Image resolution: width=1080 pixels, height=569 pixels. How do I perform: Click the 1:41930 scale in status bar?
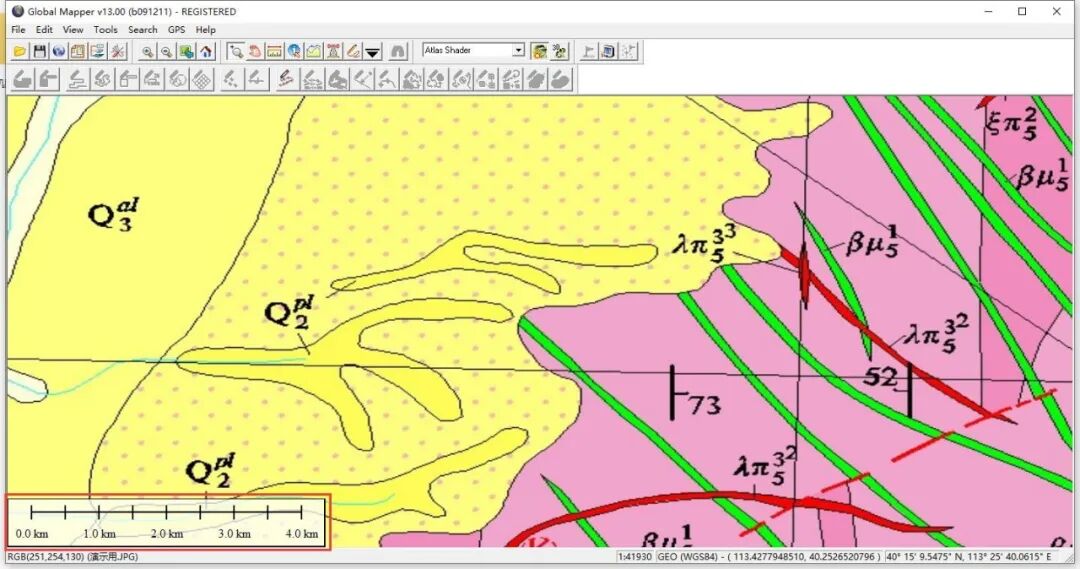point(634,557)
